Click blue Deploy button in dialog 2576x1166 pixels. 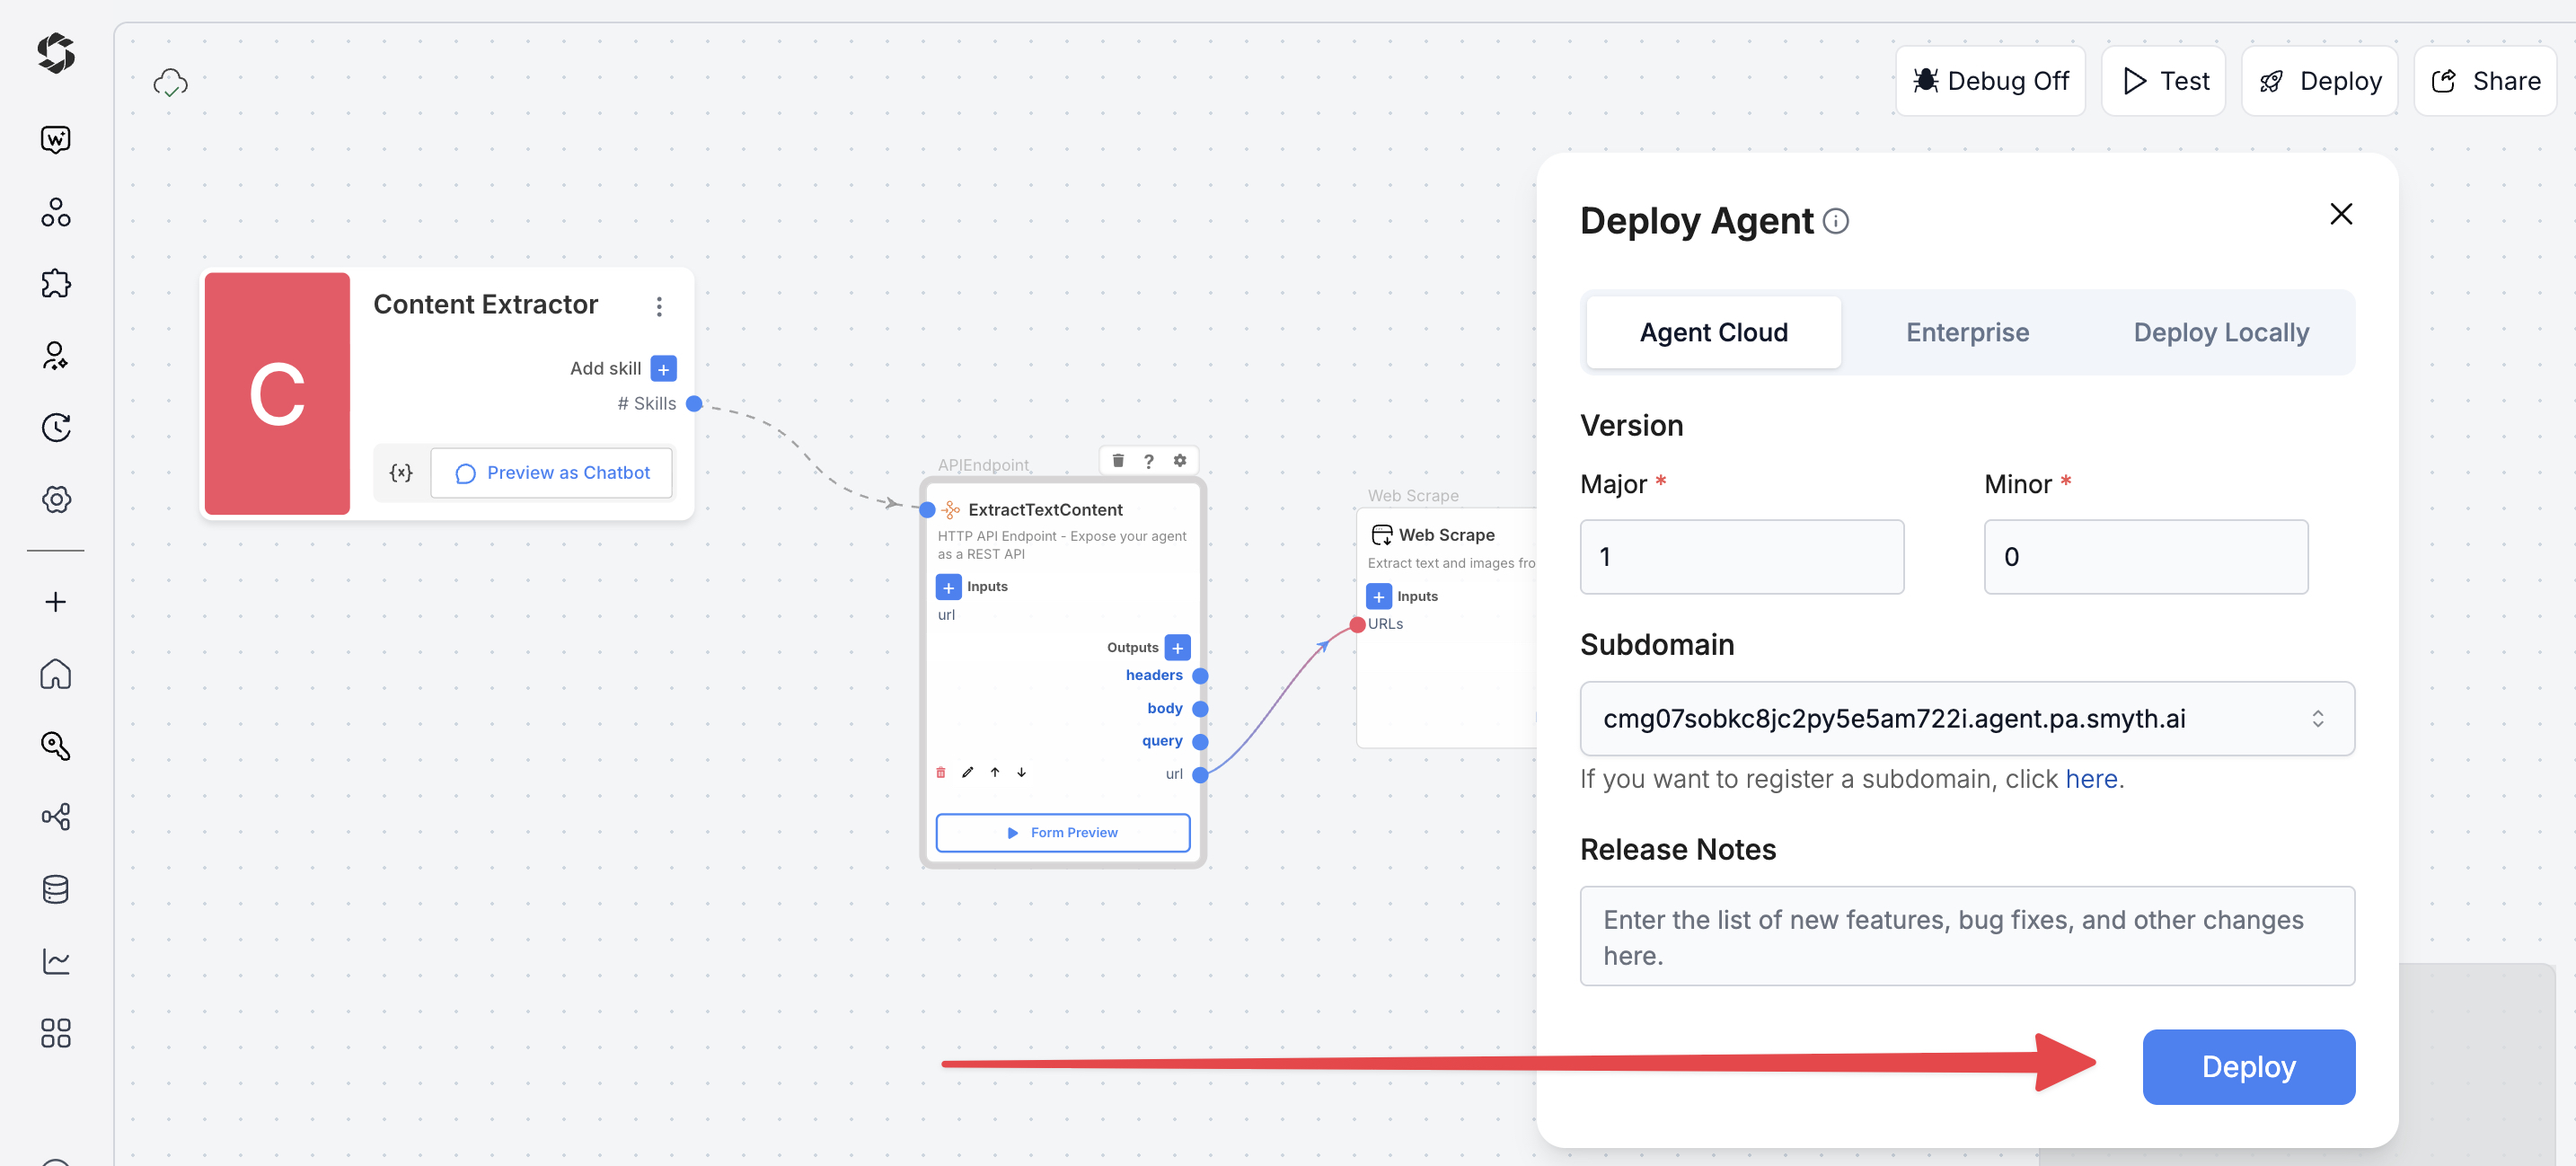point(2247,1066)
